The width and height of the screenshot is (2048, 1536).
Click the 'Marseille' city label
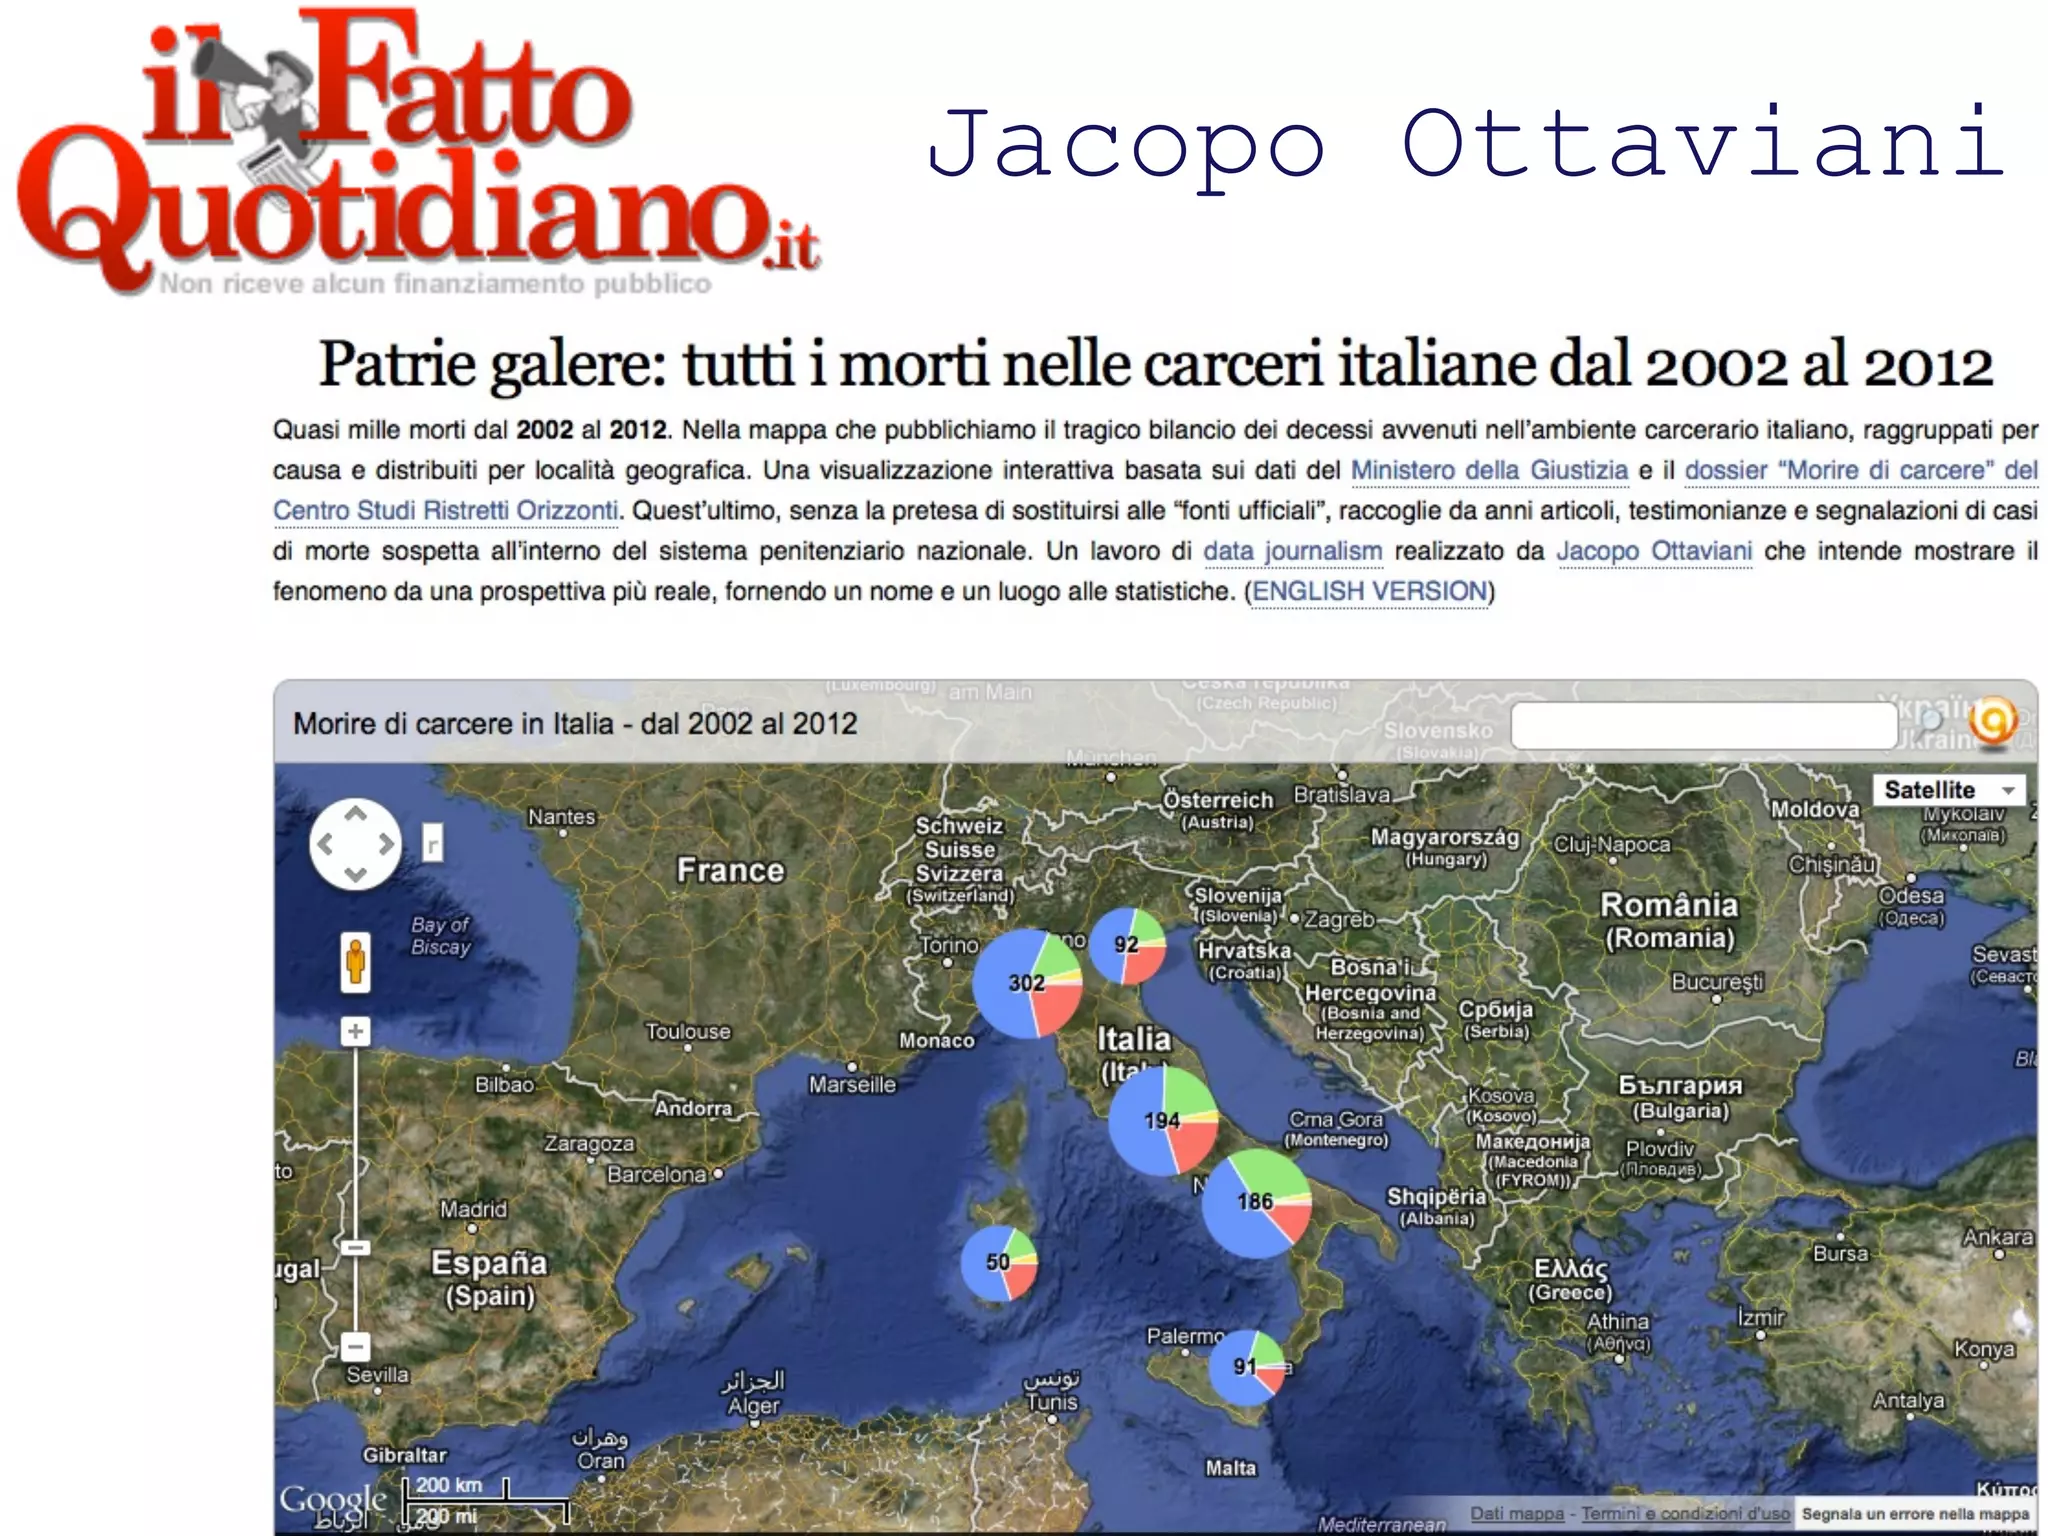[852, 1084]
